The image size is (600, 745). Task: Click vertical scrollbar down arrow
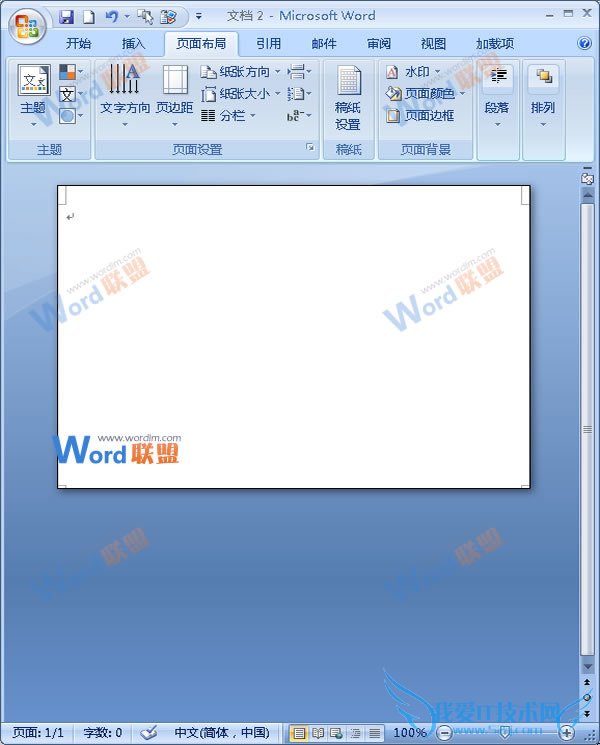point(588,667)
